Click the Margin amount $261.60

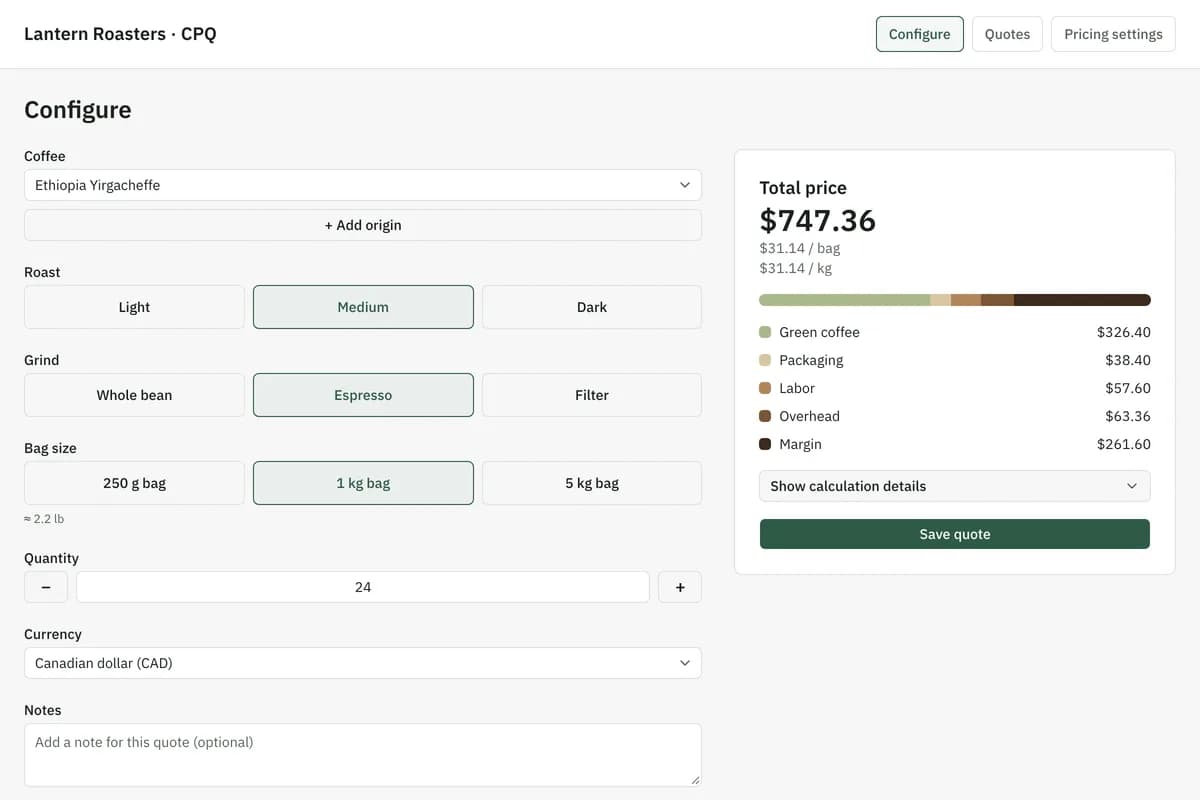[x=1124, y=444]
